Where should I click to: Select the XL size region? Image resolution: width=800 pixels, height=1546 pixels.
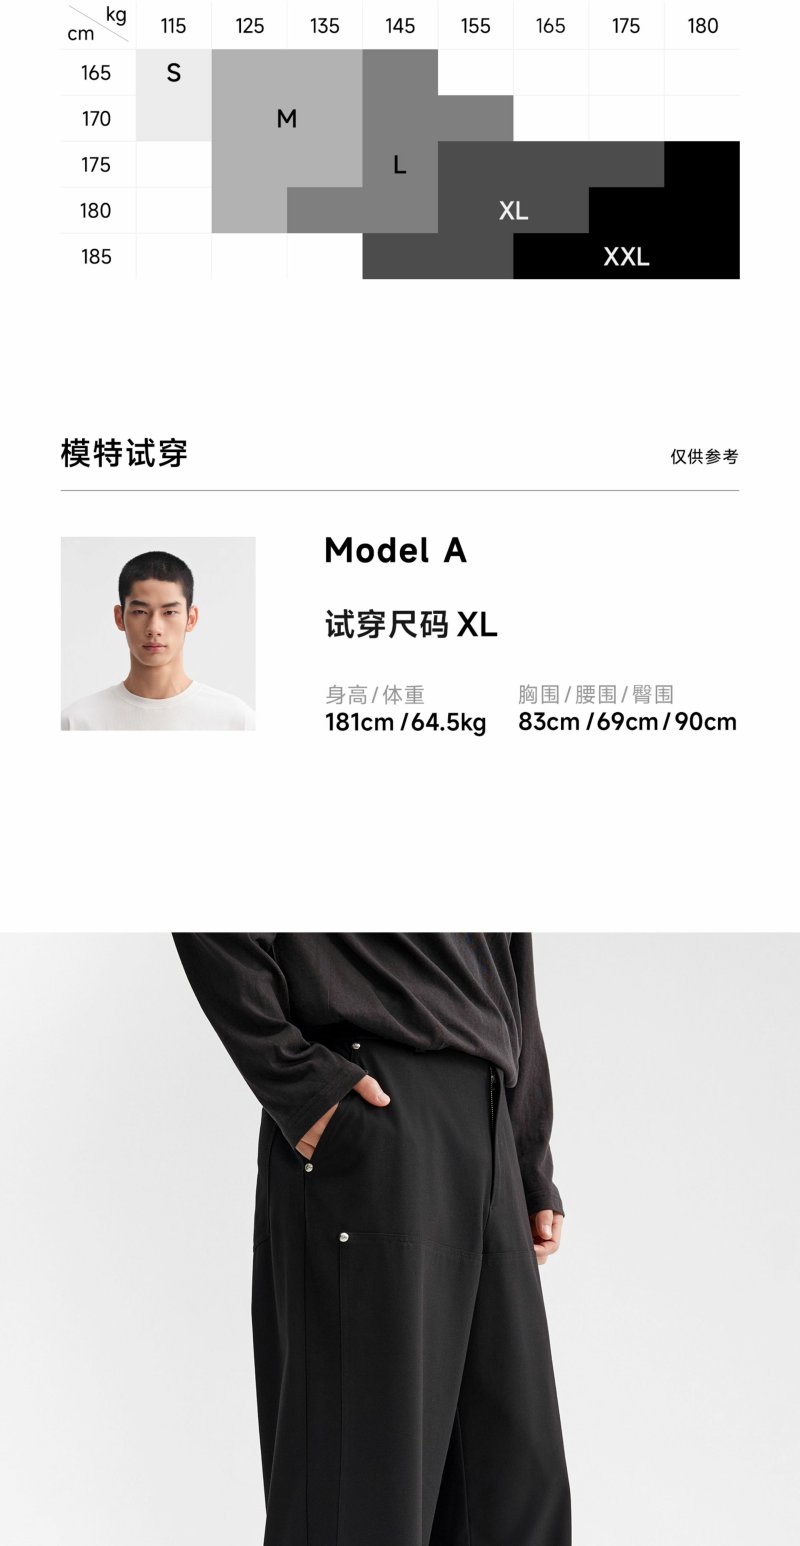pos(513,210)
